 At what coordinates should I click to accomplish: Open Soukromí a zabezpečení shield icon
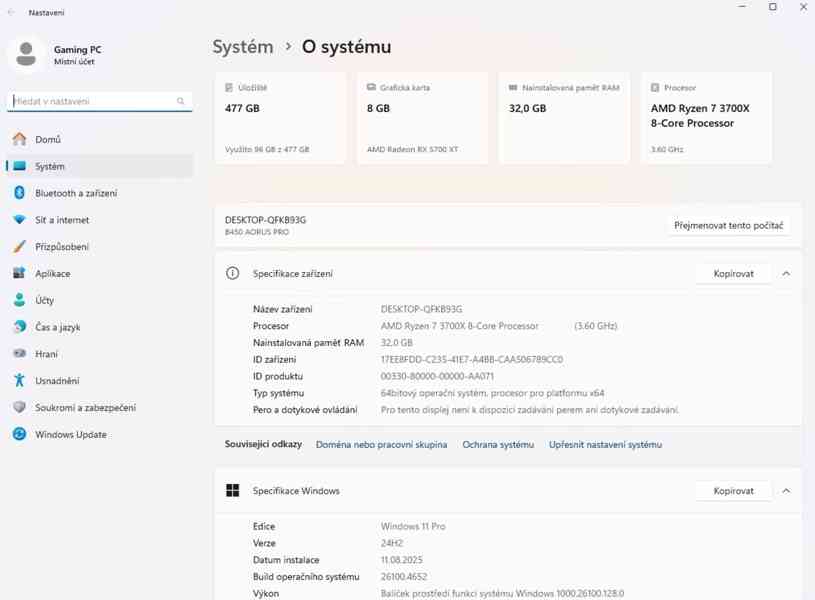click(x=19, y=407)
